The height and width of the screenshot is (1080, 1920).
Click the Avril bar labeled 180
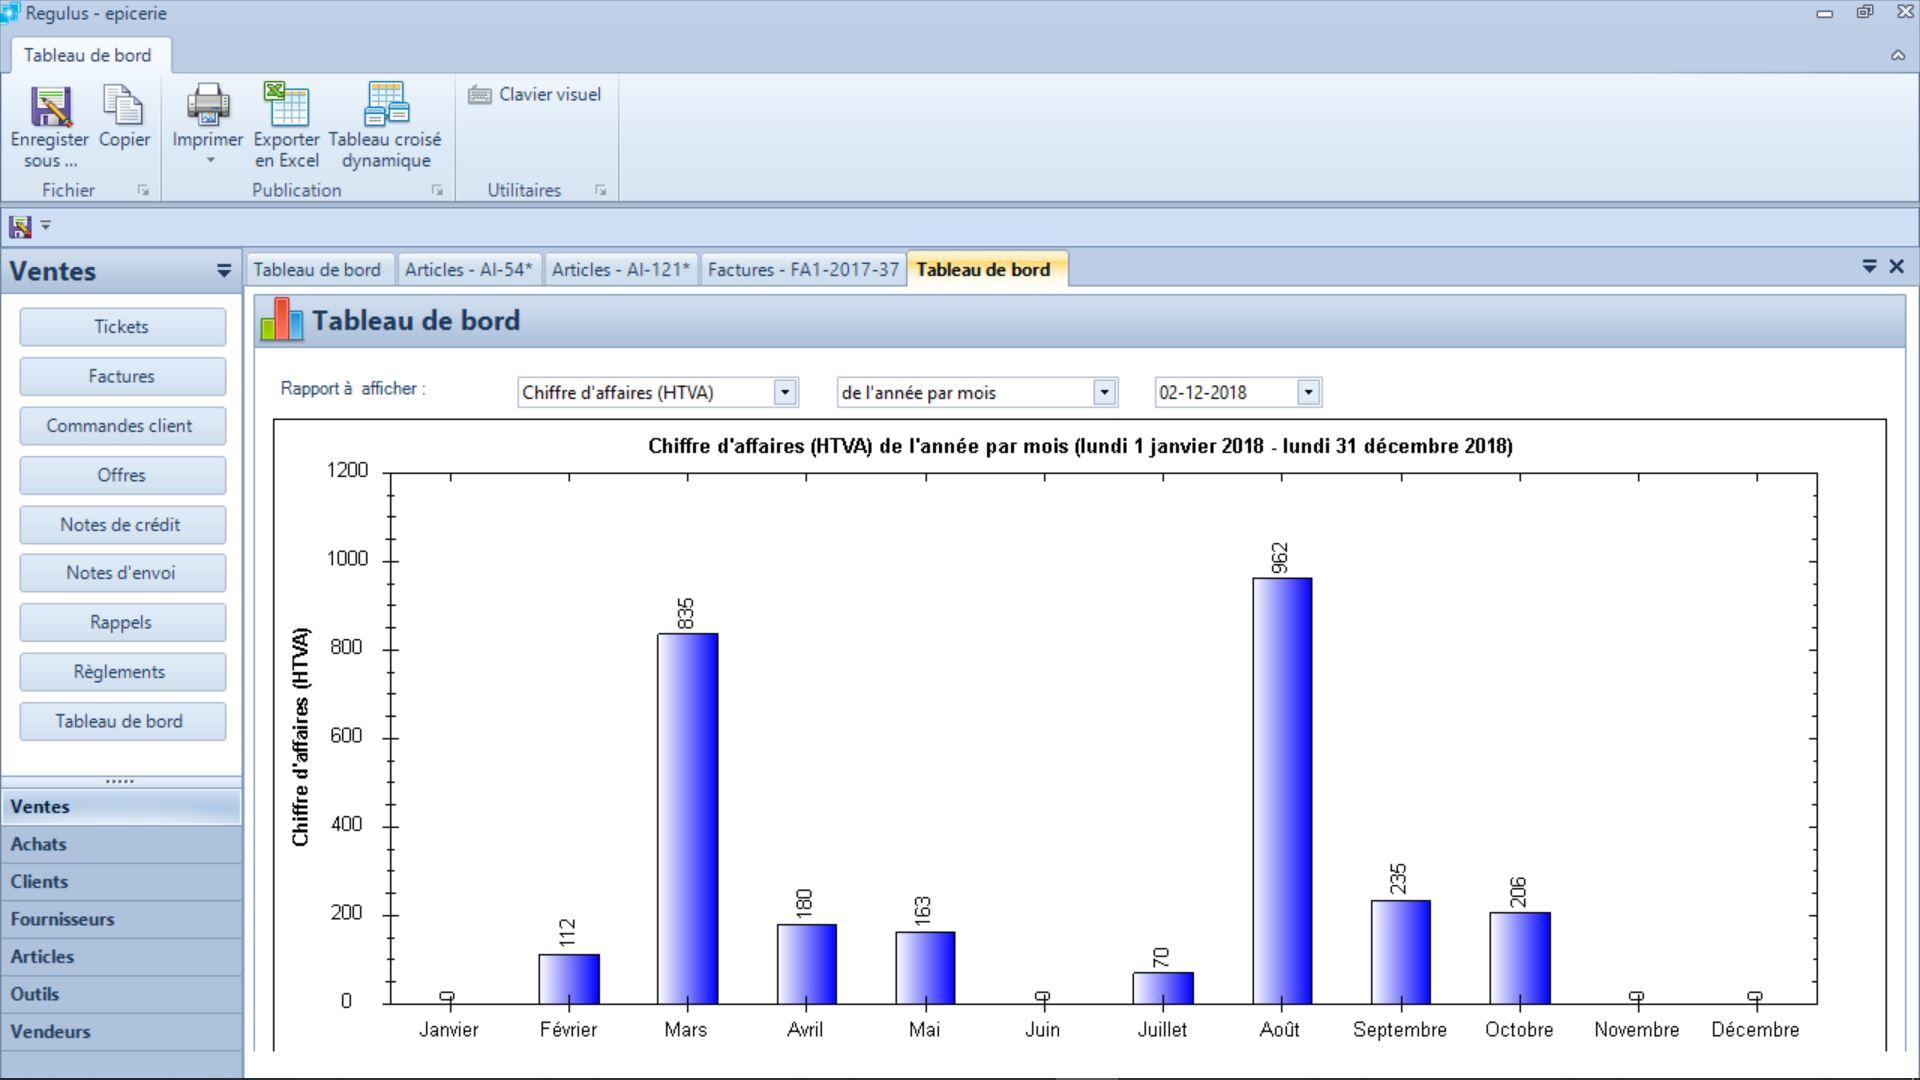[x=806, y=964]
